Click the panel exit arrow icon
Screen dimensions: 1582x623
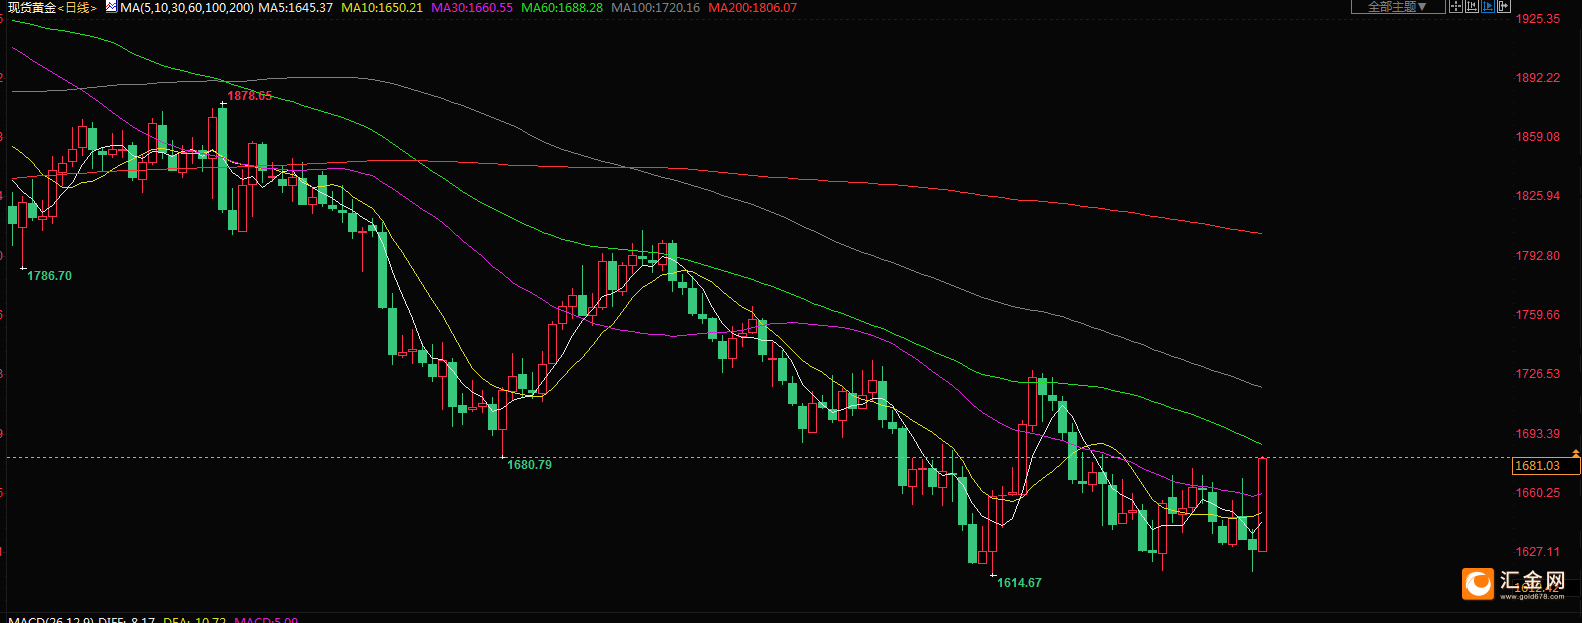(1504, 6)
